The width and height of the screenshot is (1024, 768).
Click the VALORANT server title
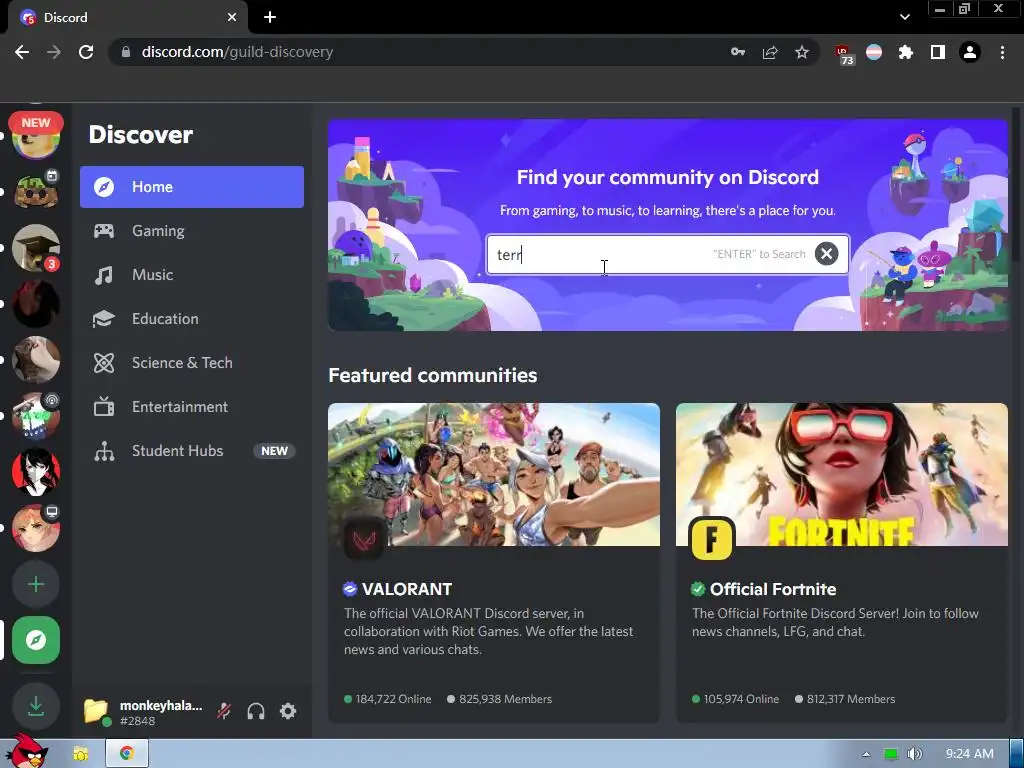[406, 589]
